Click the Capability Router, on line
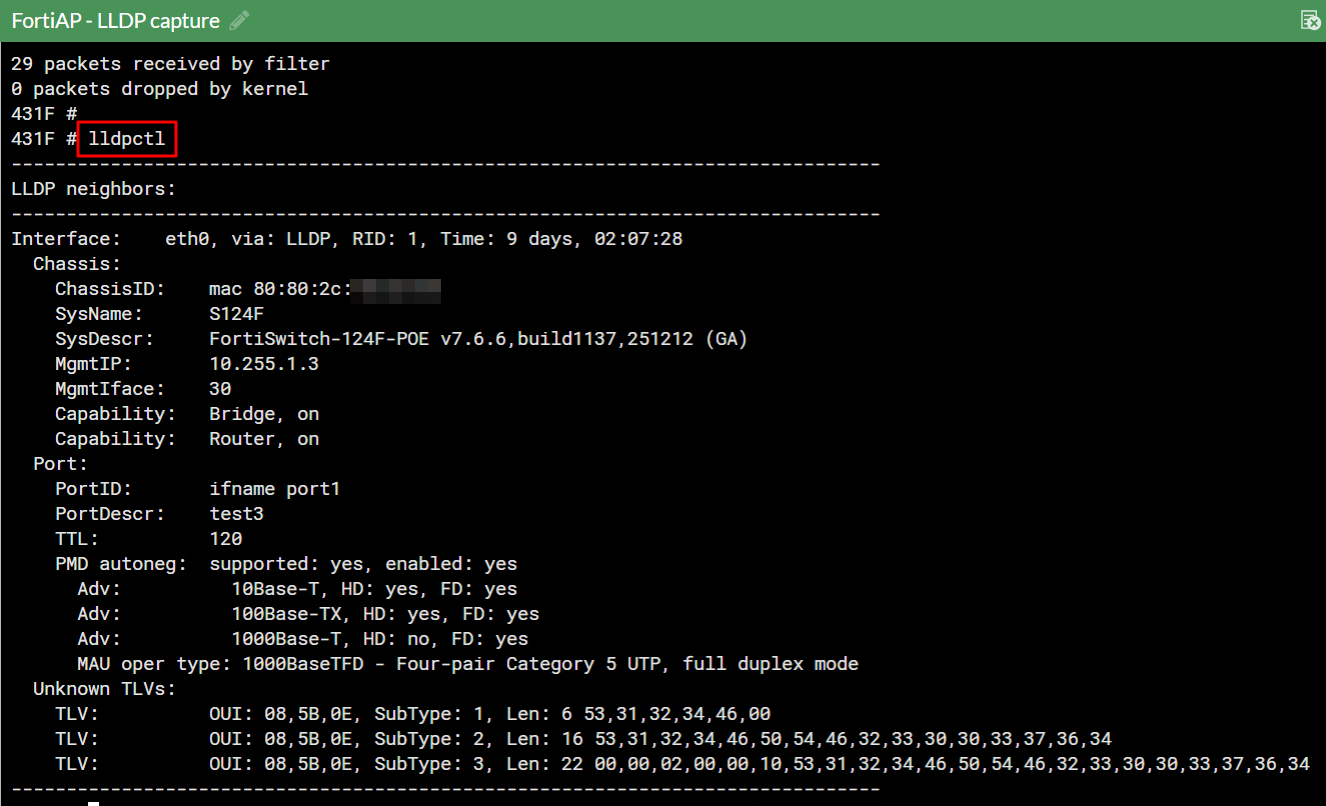The height and width of the screenshot is (806, 1326). coord(187,439)
